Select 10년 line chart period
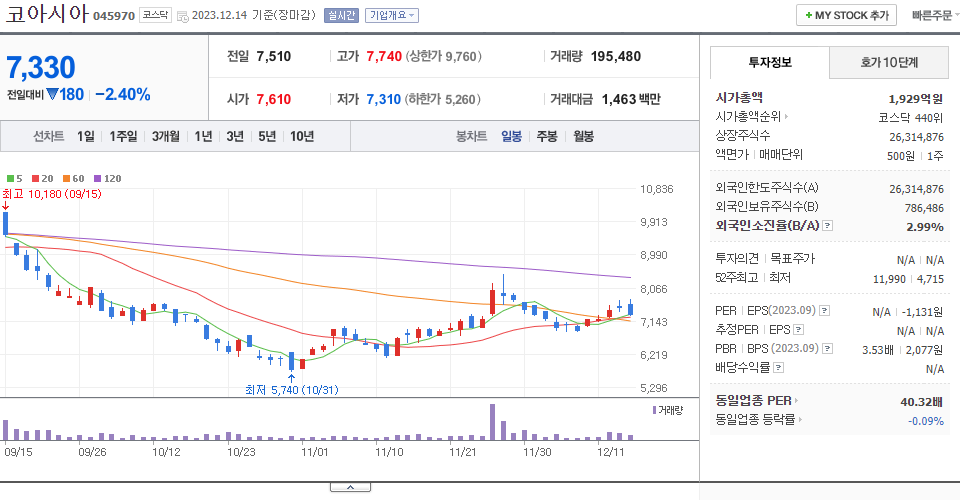 pyautogui.click(x=302, y=136)
